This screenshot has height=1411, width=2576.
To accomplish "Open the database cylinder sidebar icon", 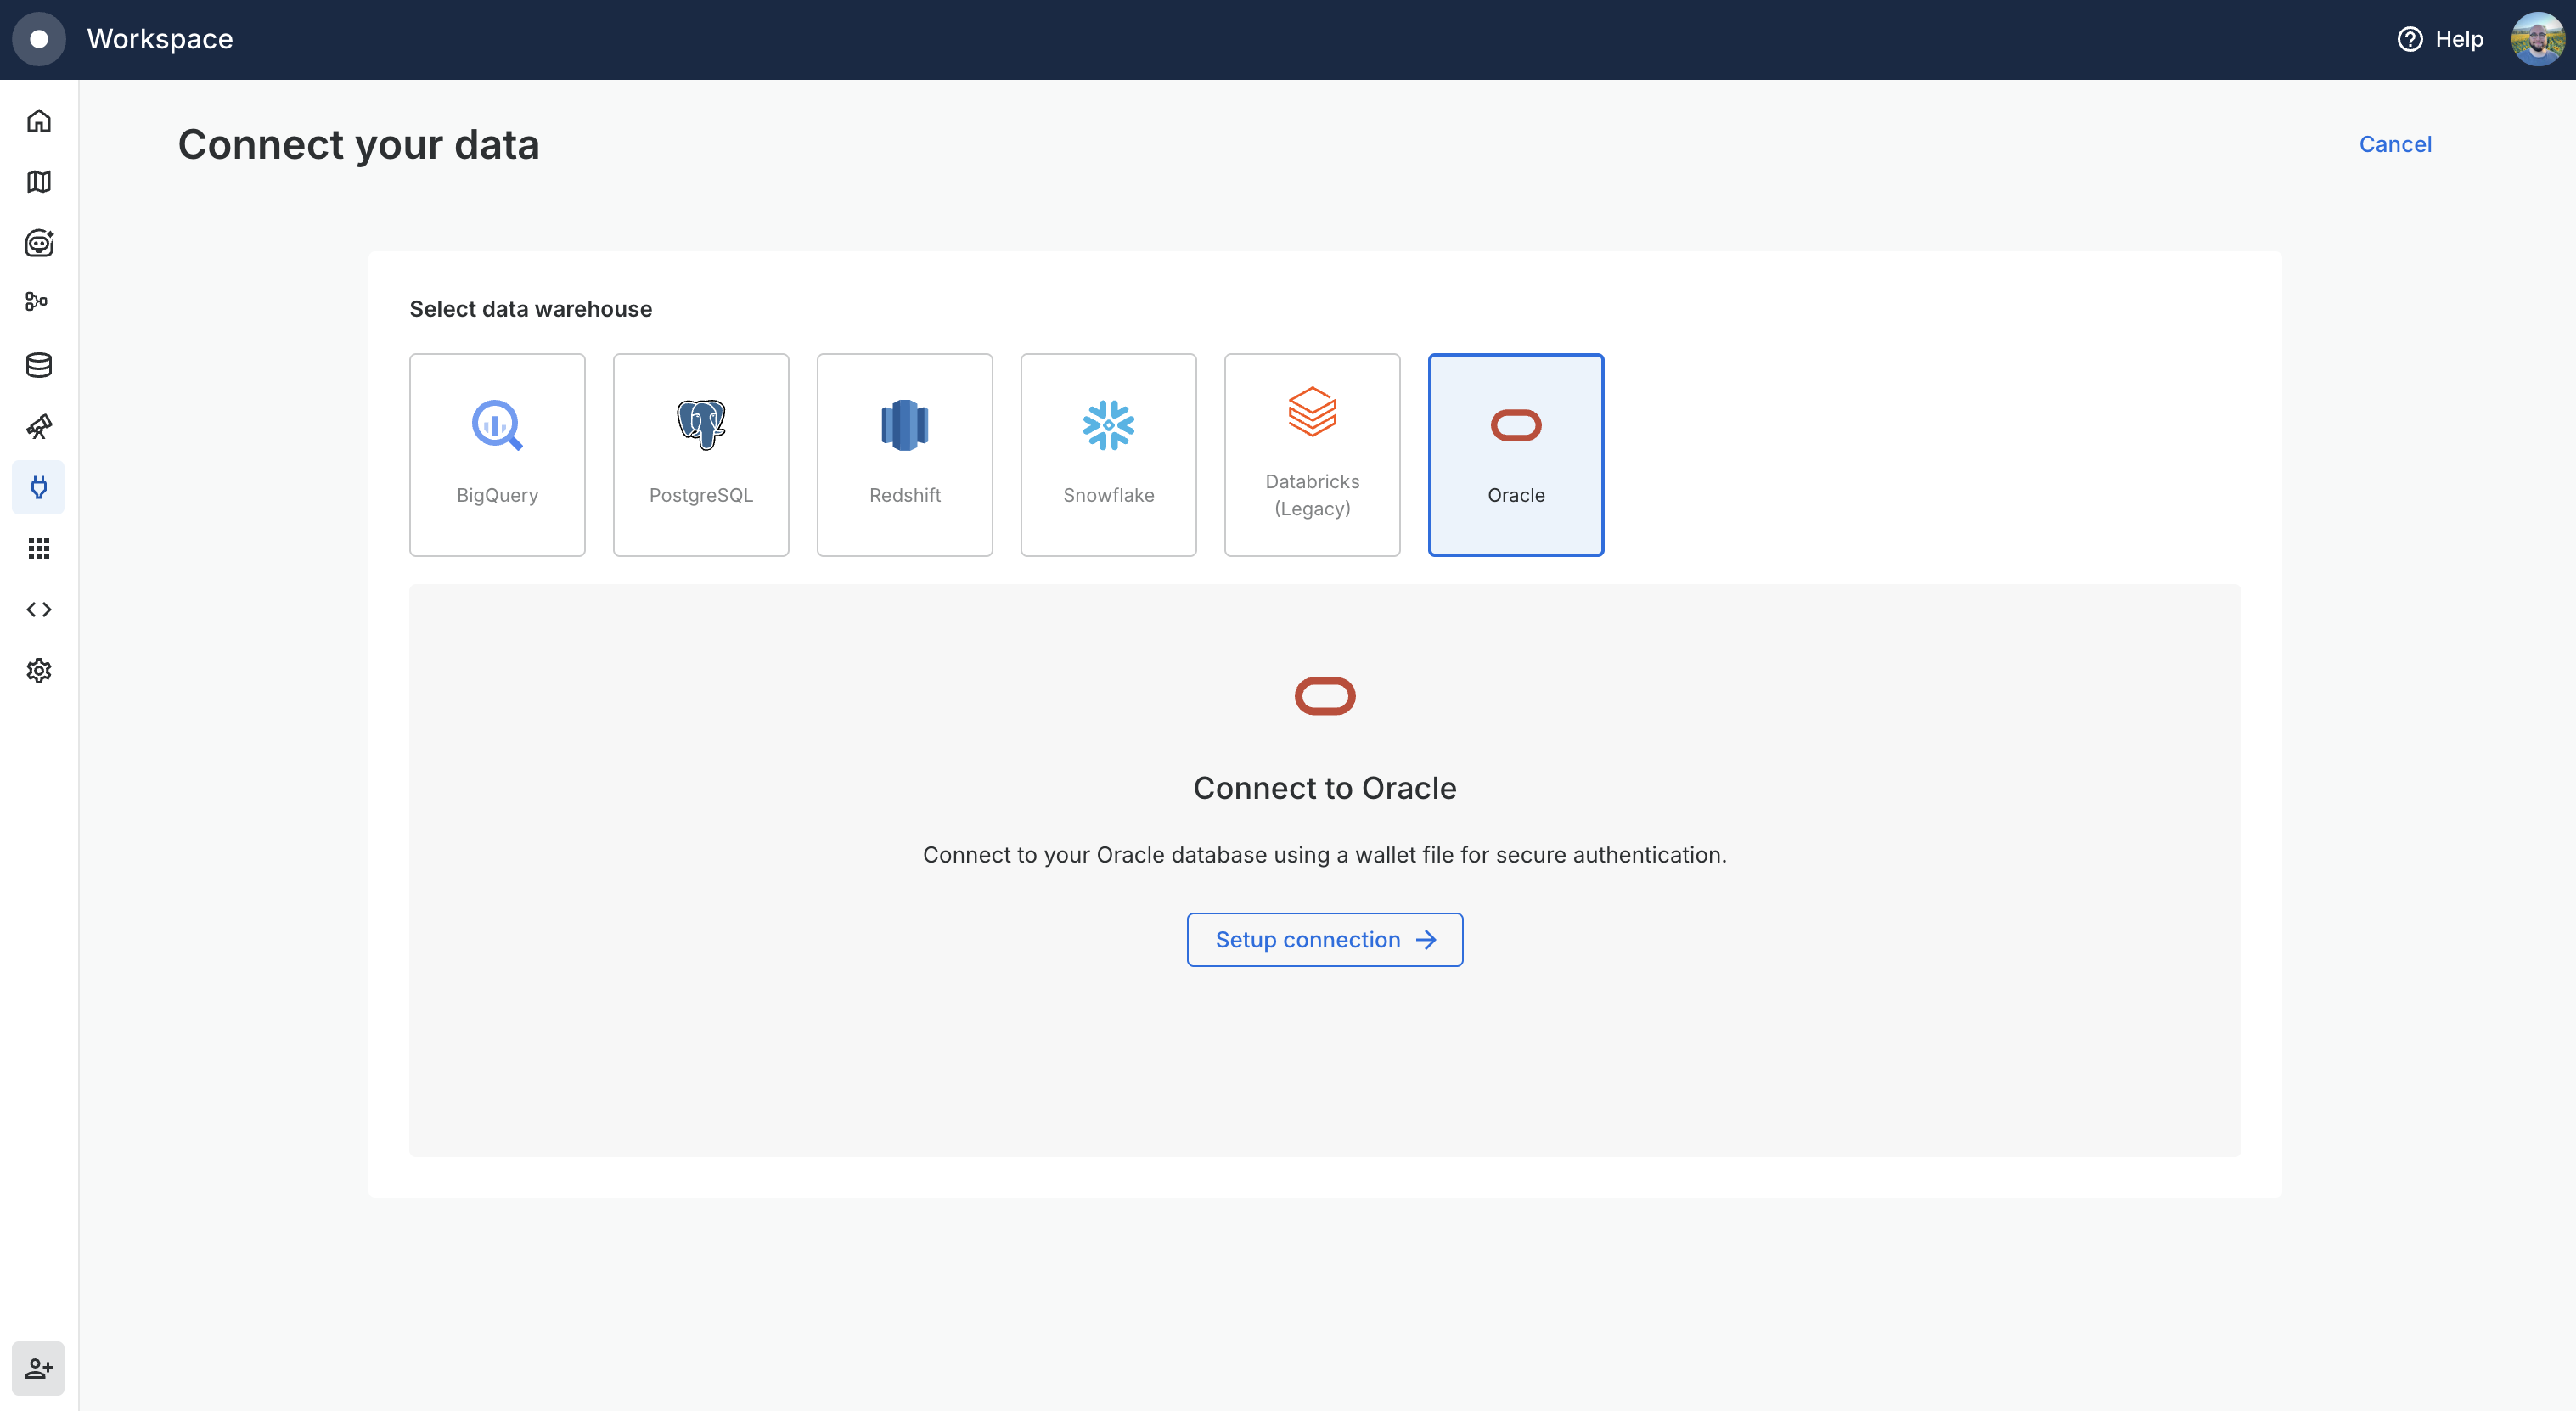I will pos(39,365).
